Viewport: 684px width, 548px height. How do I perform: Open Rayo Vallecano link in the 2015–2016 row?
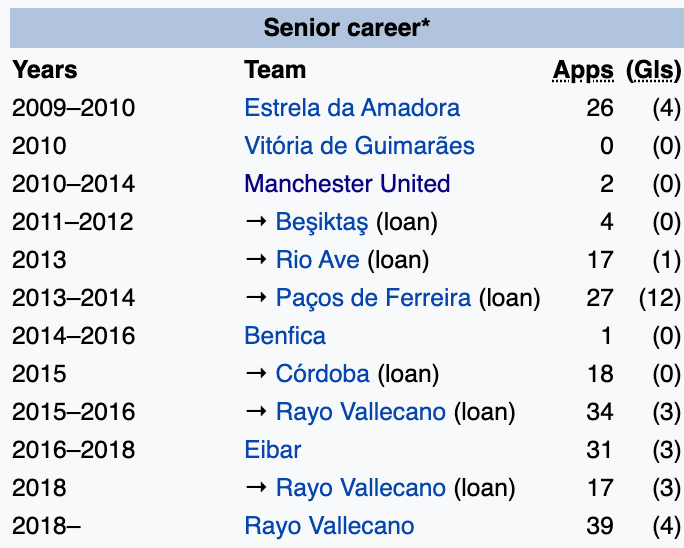pyautogui.click(x=361, y=412)
